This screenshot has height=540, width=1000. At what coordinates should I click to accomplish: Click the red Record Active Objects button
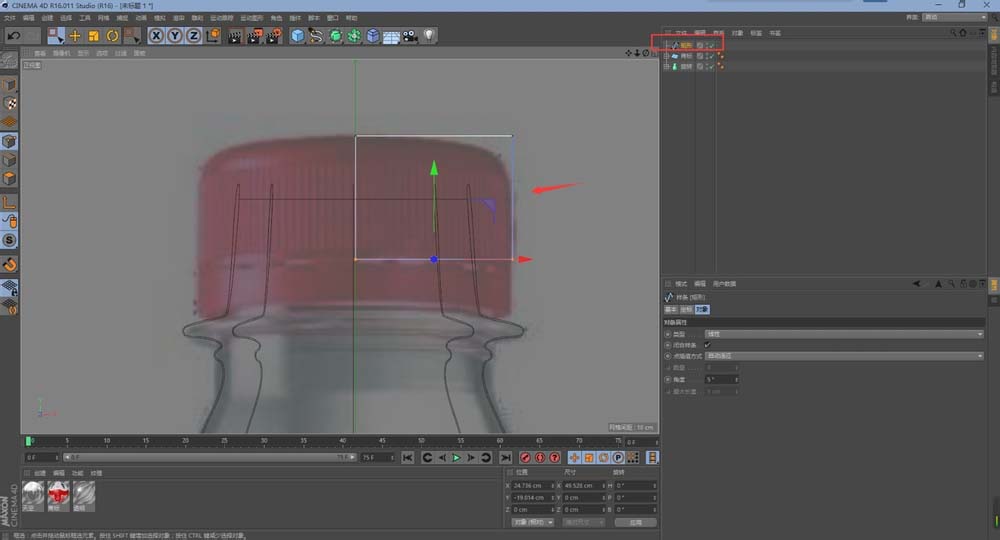(525, 458)
